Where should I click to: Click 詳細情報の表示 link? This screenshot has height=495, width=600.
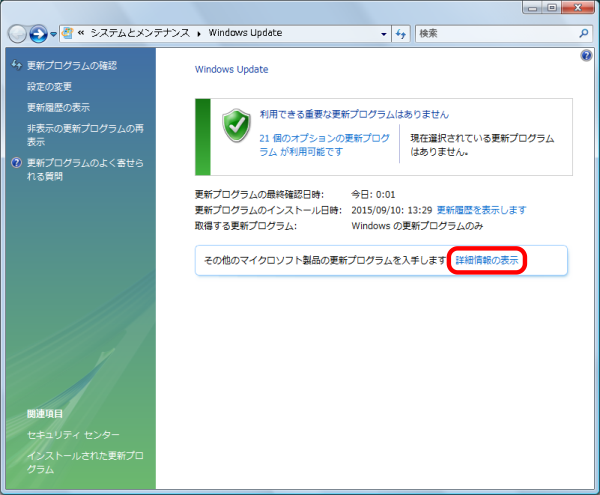click(487, 261)
